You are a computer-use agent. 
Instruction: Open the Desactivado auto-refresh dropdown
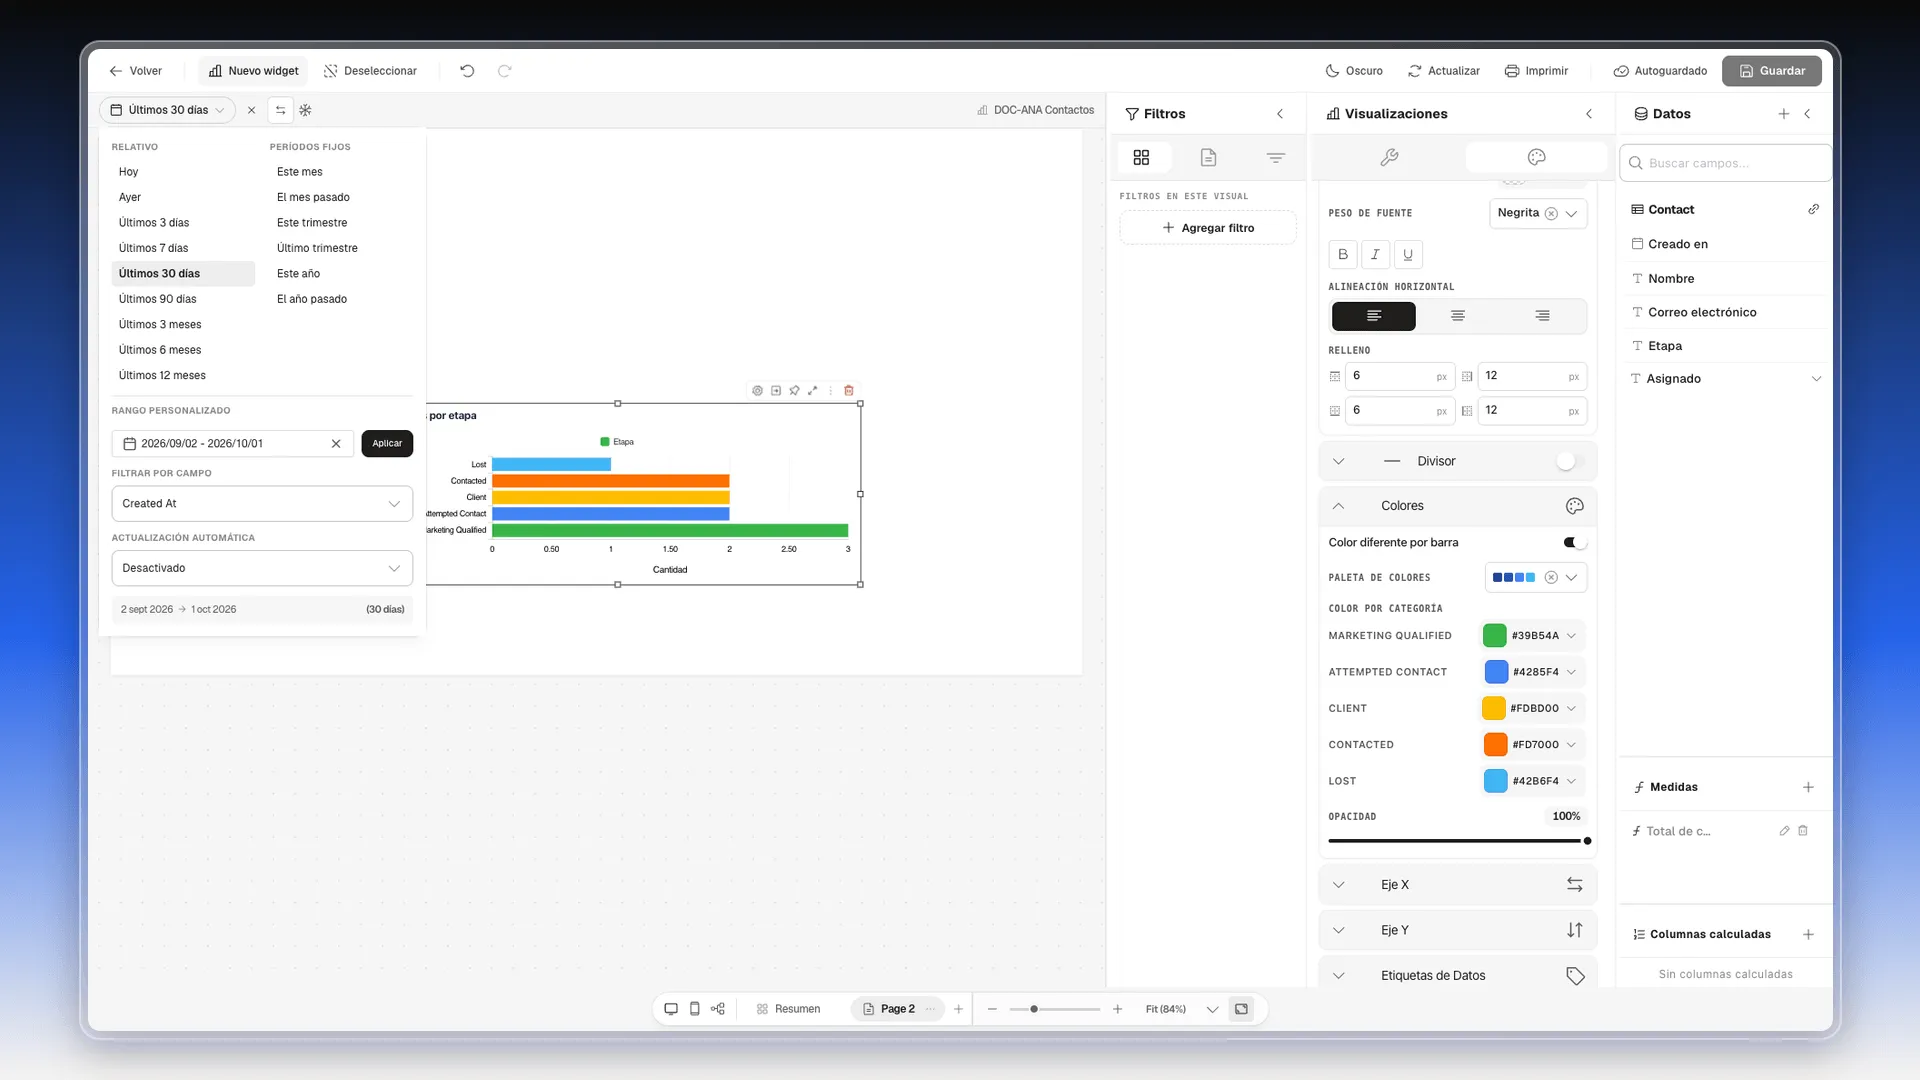click(x=262, y=568)
